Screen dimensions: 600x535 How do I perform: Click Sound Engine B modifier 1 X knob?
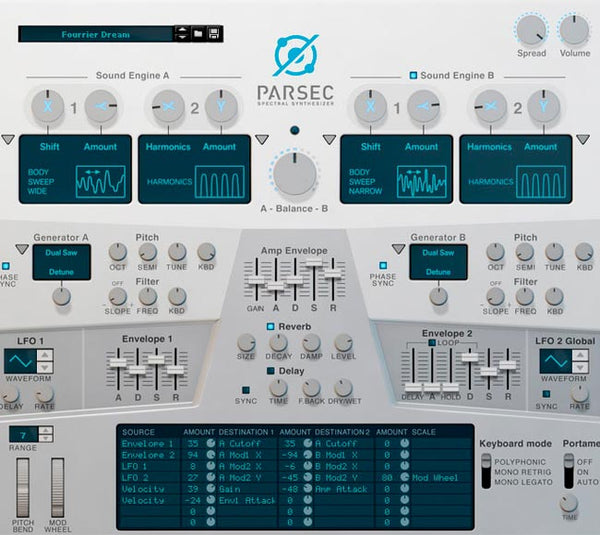point(370,106)
